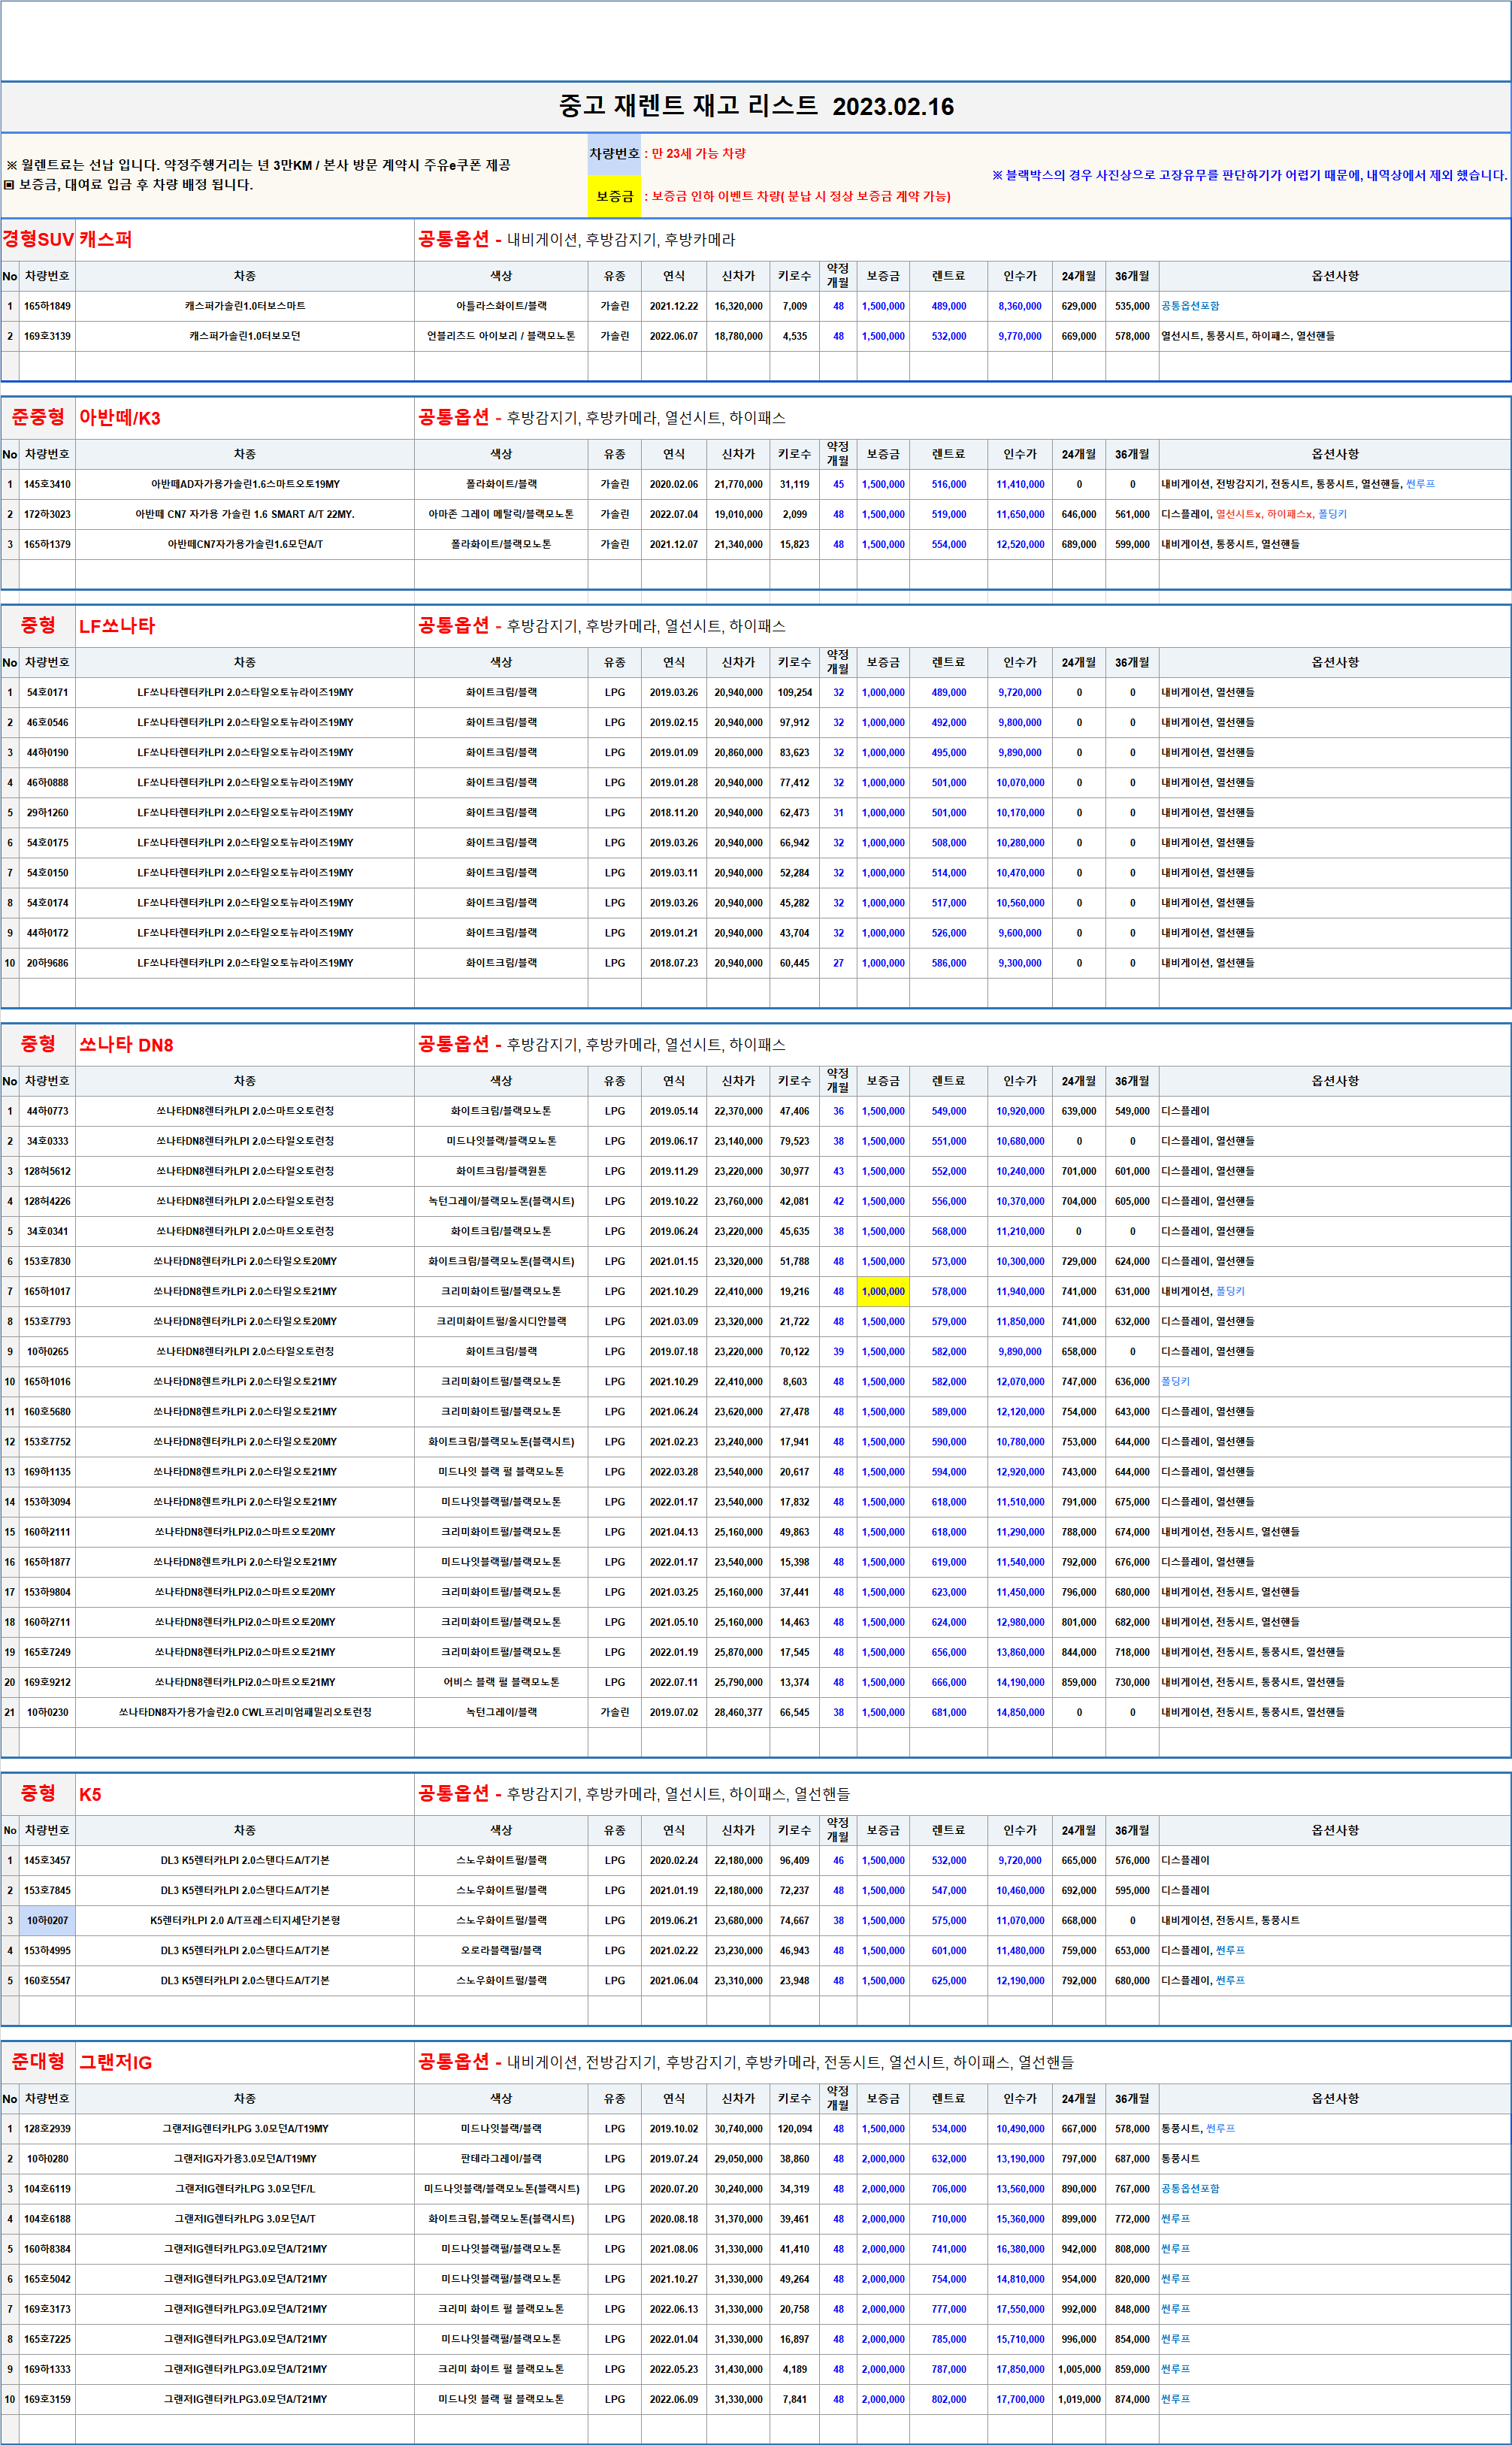Click '인수가' header in the 그랜저IG table
Image resolution: width=1512 pixels, height=2445 pixels.
pyautogui.click(x=1020, y=2098)
